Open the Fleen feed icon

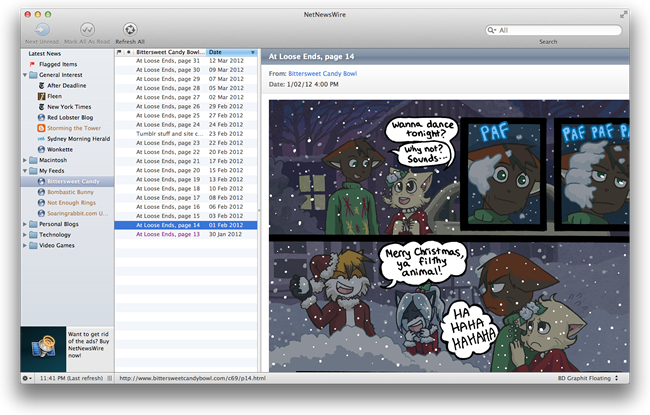click(41, 96)
